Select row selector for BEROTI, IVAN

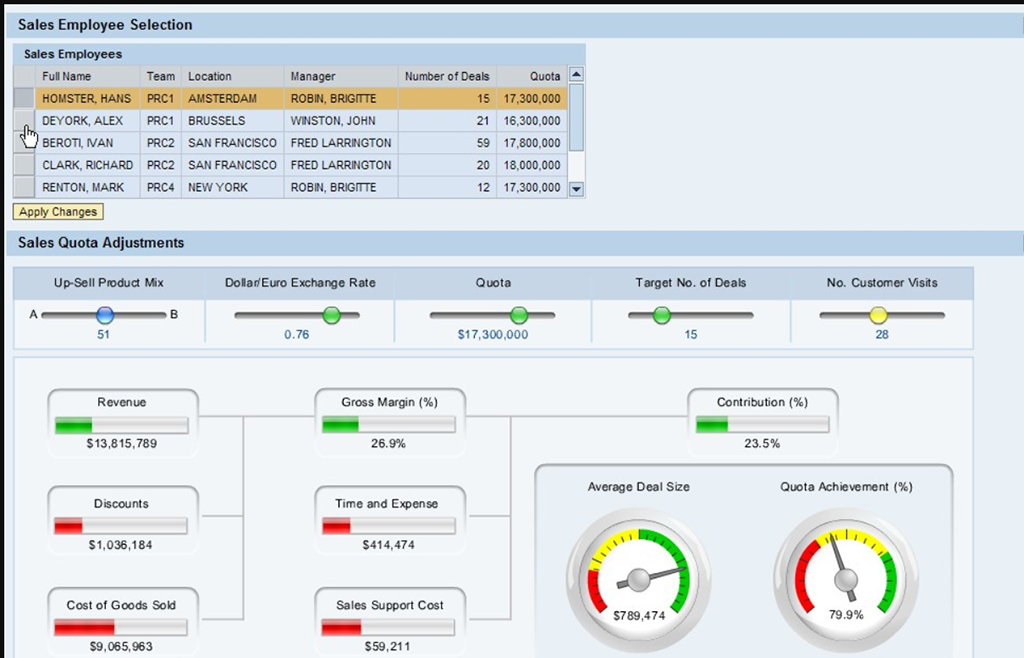[x=23, y=143]
